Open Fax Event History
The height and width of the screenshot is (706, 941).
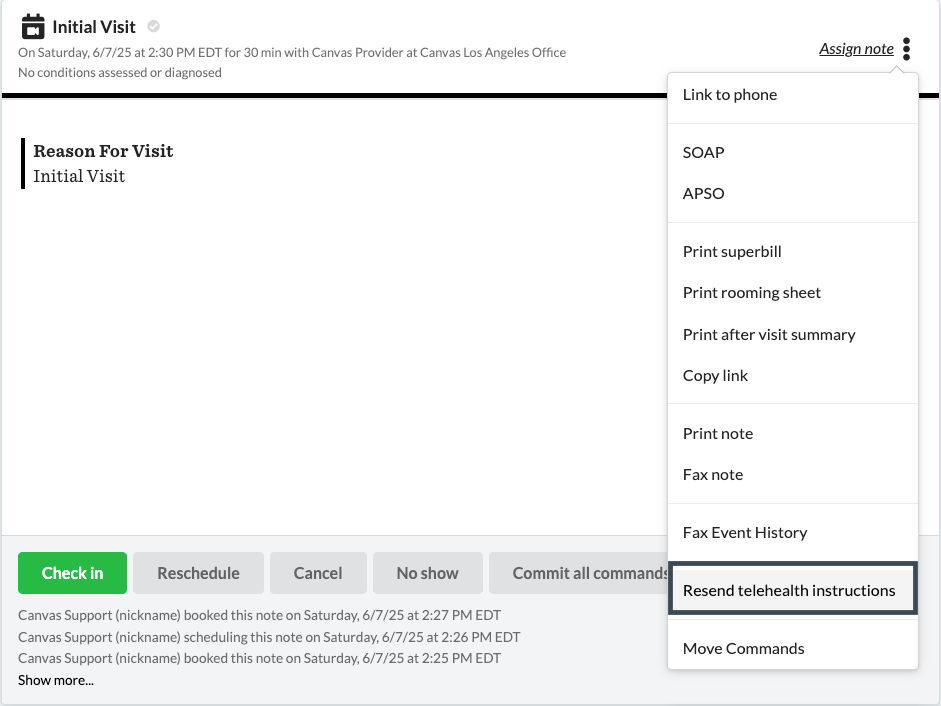pyautogui.click(x=745, y=533)
